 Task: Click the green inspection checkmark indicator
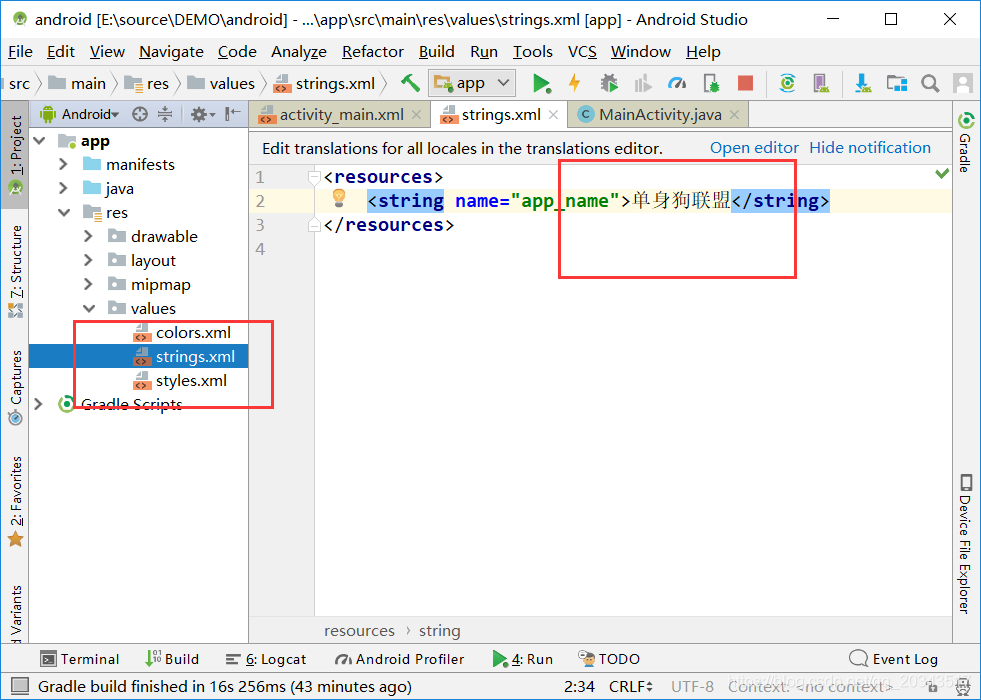tap(942, 173)
